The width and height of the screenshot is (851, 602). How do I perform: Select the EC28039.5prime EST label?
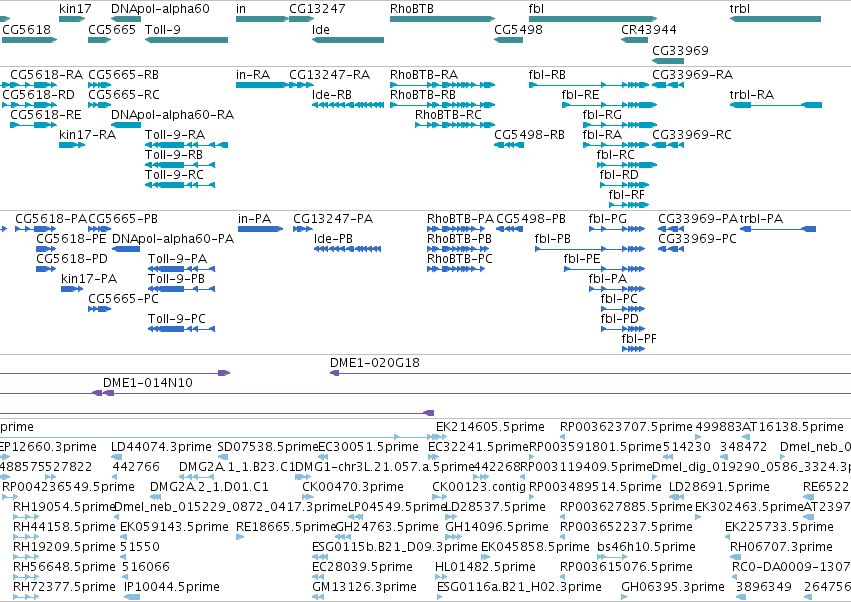click(362, 567)
